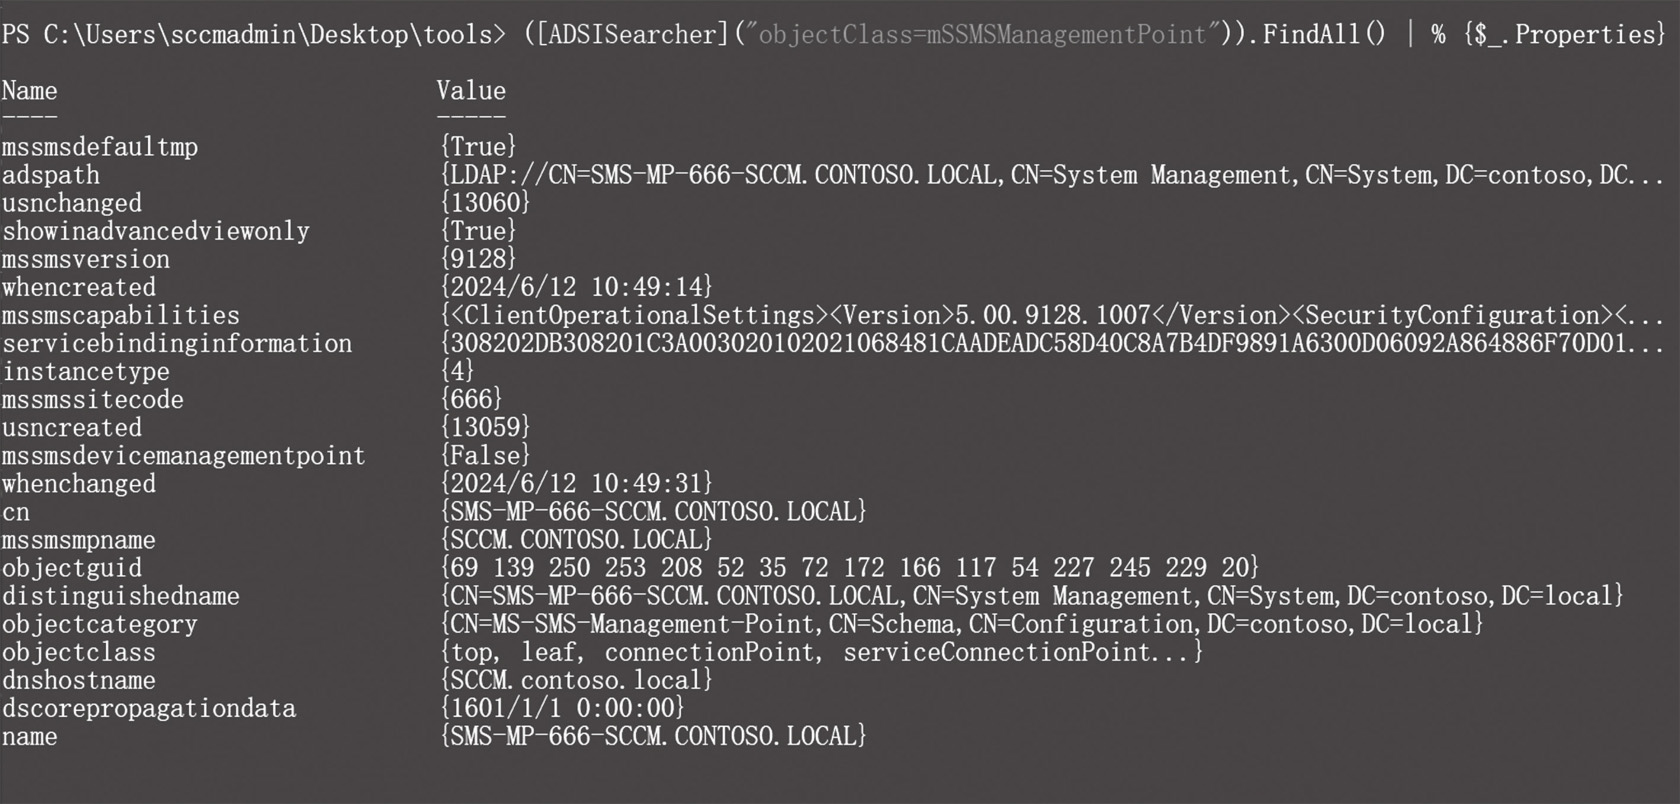This screenshot has width=1680, height=804.
Task: Click the Value column header
Action: [x=471, y=91]
